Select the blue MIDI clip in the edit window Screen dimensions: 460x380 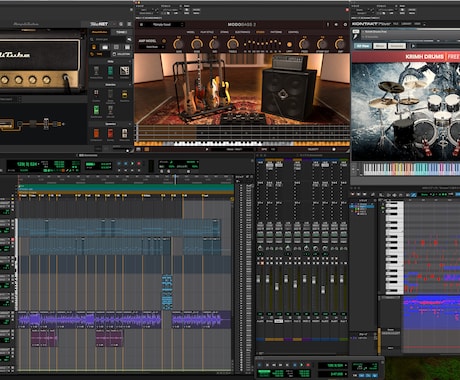pyautogui.click(x=167, y=292)
